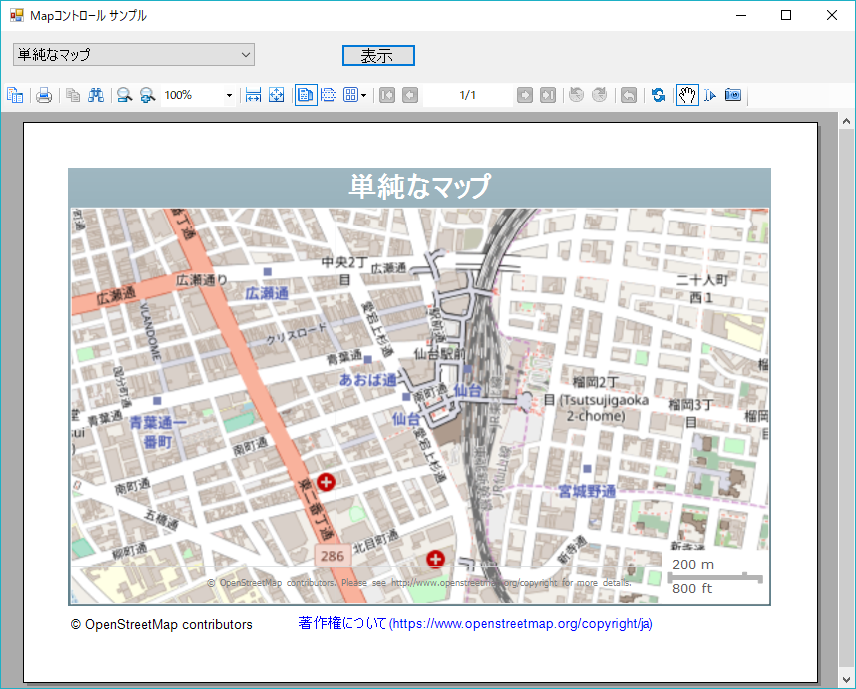Open the 100% zoom level dropdown
The image size is (856, 689).
click(229, 96)
